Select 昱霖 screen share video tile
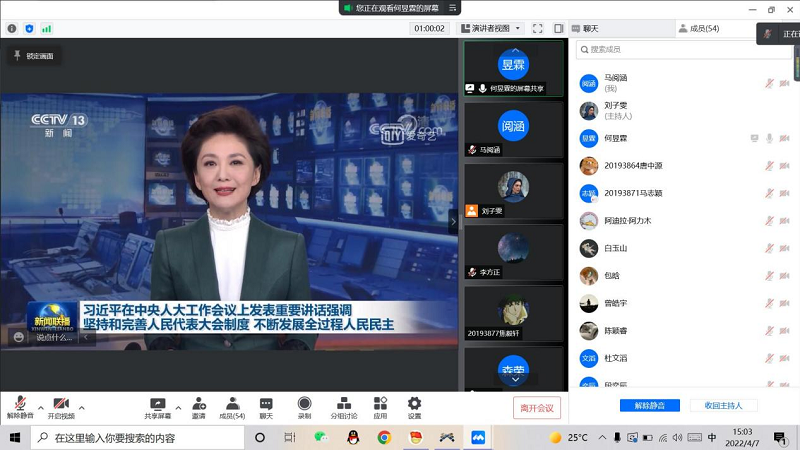 point(513,68)
